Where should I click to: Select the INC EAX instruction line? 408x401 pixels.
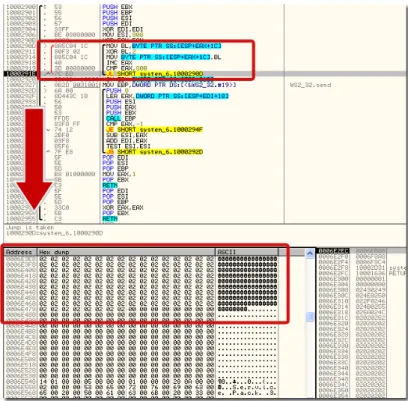click(x=119, y=63)
